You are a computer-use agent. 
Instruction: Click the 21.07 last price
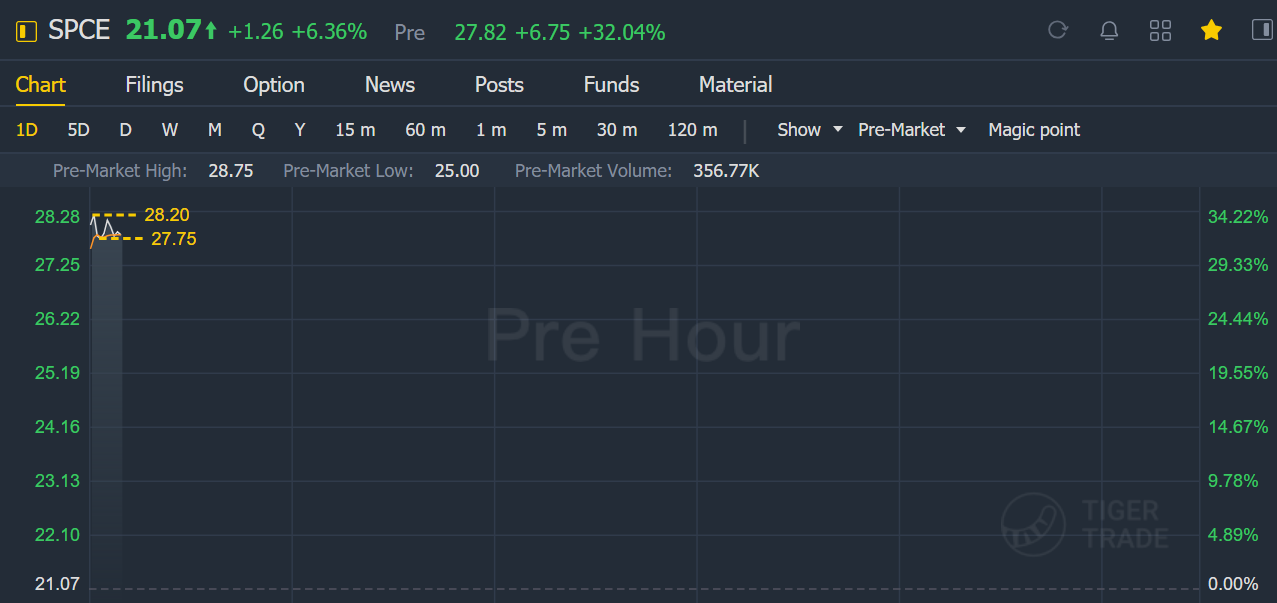tap(164, 30)
